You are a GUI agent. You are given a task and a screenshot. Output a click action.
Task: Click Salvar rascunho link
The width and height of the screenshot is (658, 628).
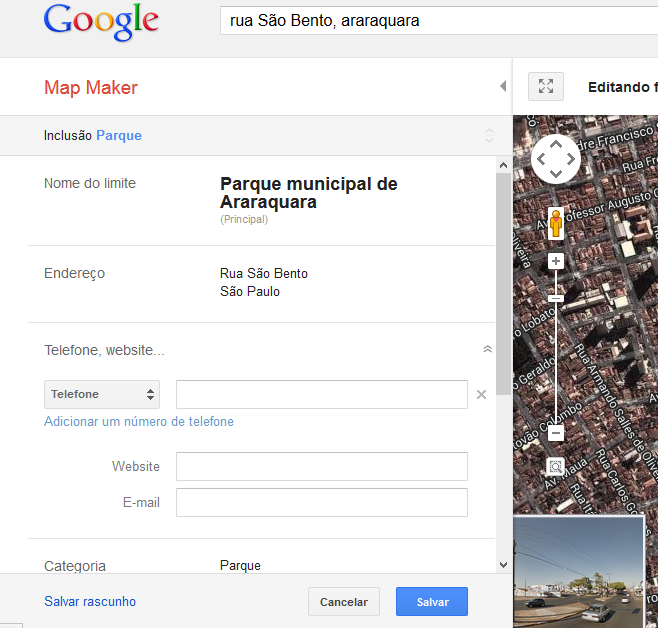(x=90, y=602)
